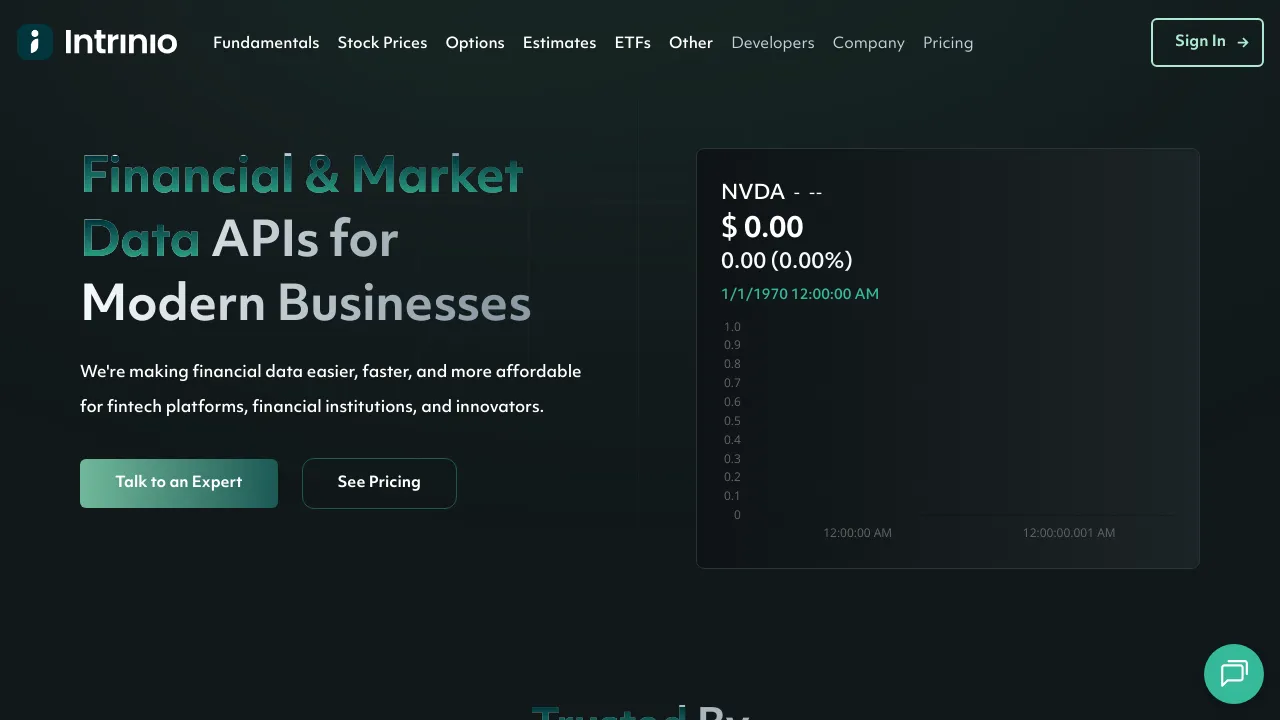
Task: Select the NVDA ticker label
Action: pos(753,192)
